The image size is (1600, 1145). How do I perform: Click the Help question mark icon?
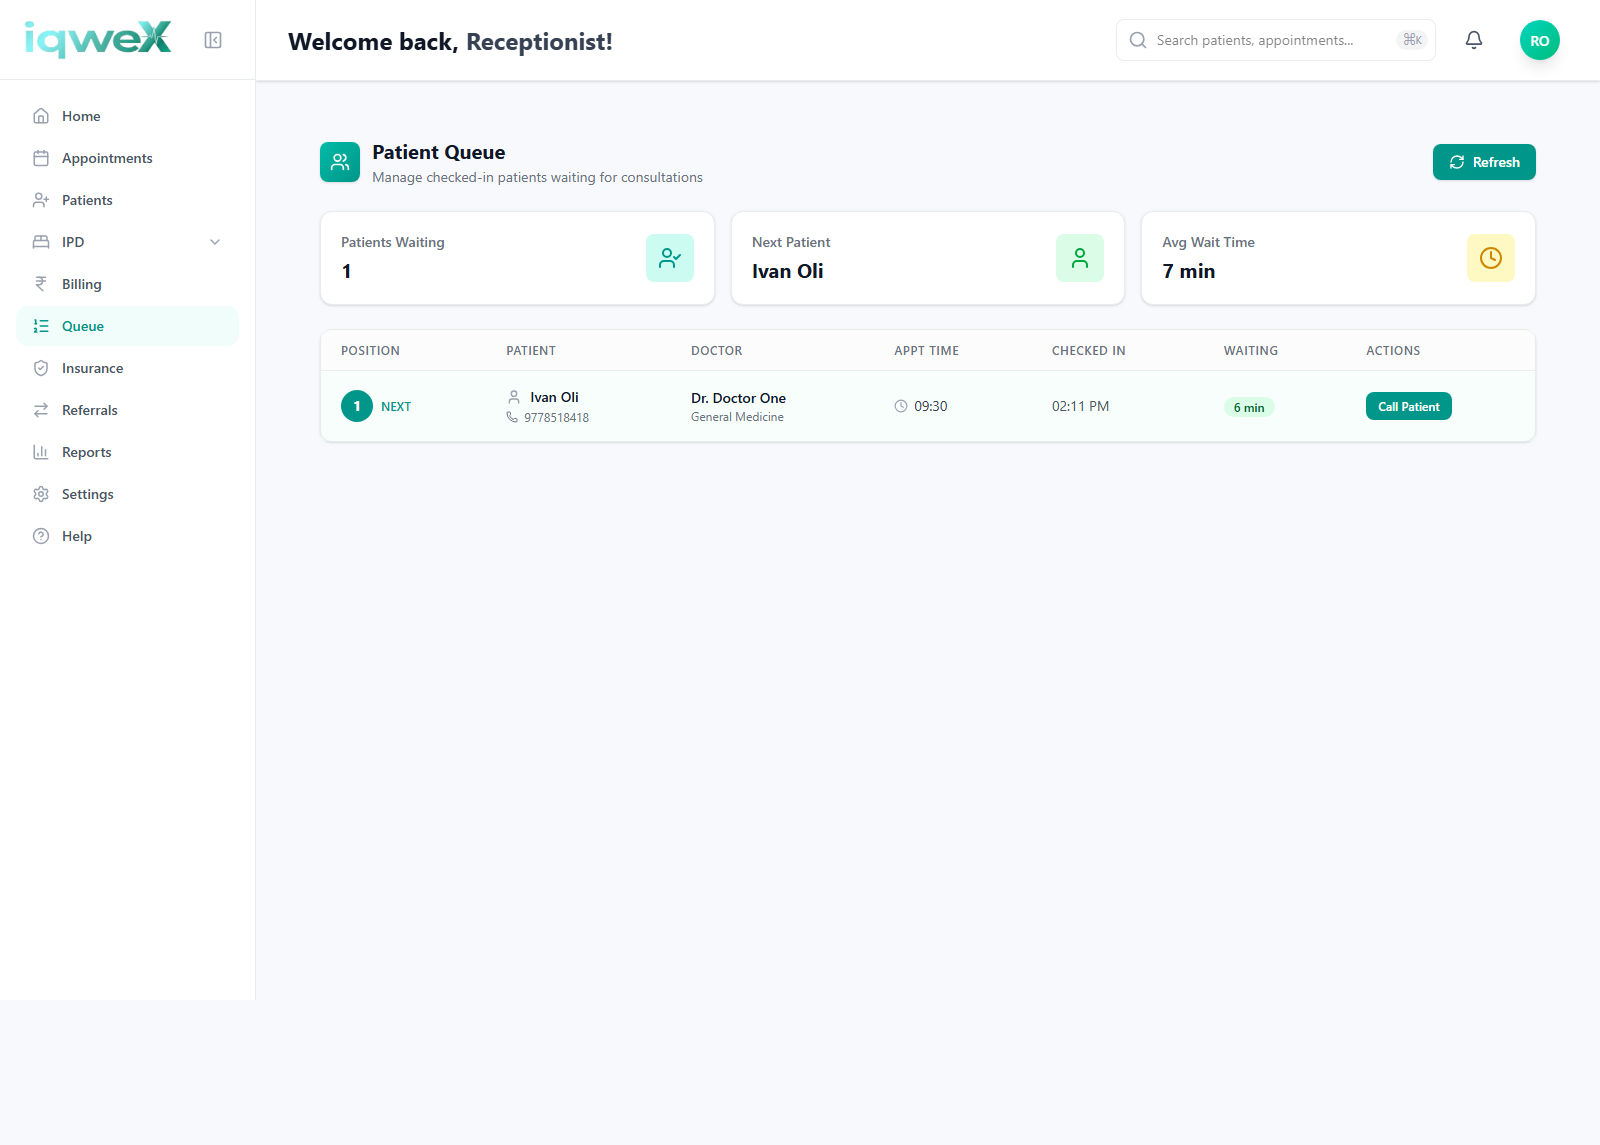(x=41, y=536)
